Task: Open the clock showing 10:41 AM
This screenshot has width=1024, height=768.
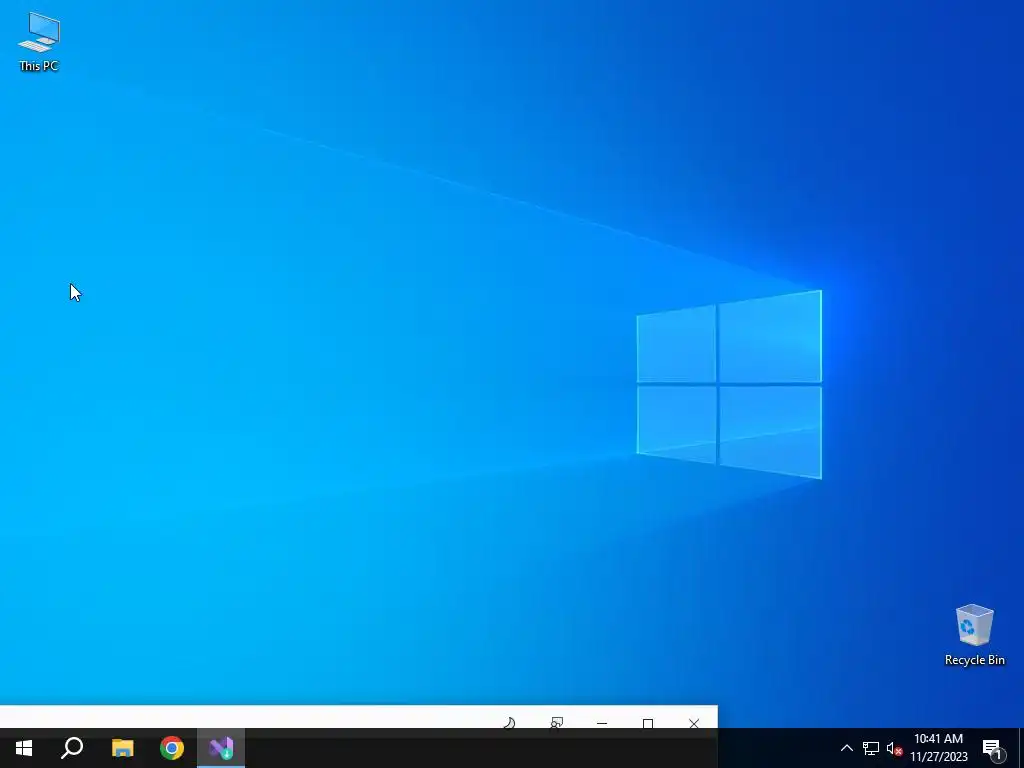Action: coord(938,748)
